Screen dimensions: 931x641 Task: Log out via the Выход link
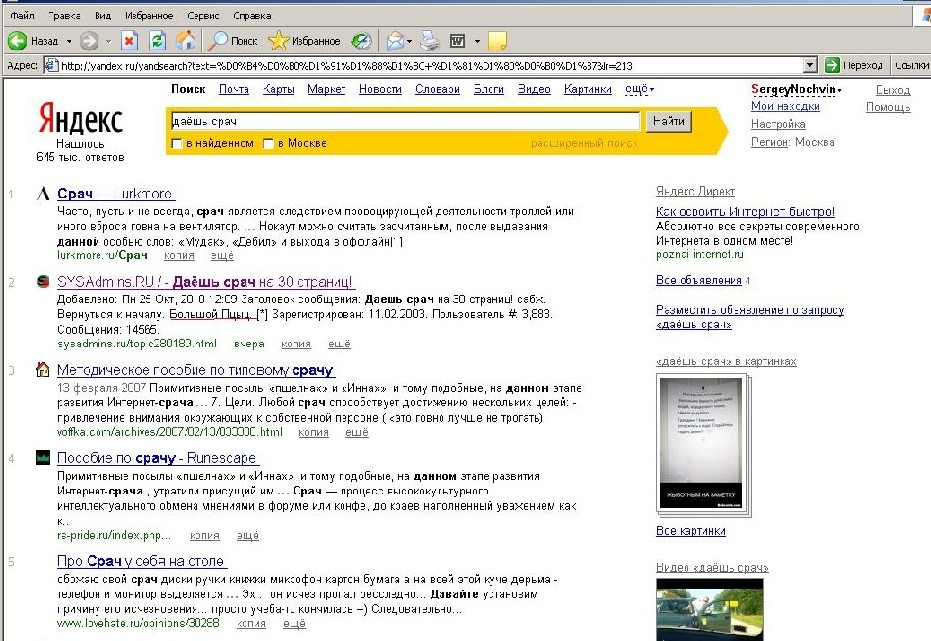click(x=893, y=90)
